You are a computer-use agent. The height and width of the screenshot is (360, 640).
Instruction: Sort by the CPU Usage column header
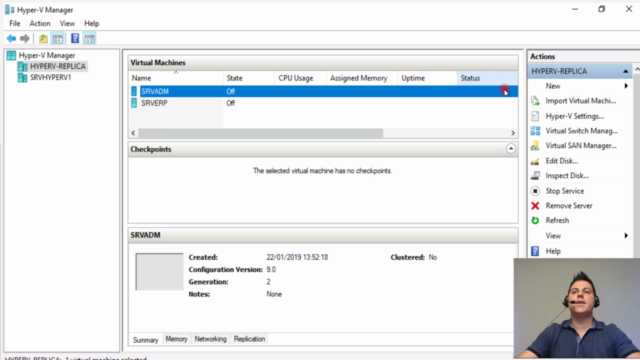point(300,78)
